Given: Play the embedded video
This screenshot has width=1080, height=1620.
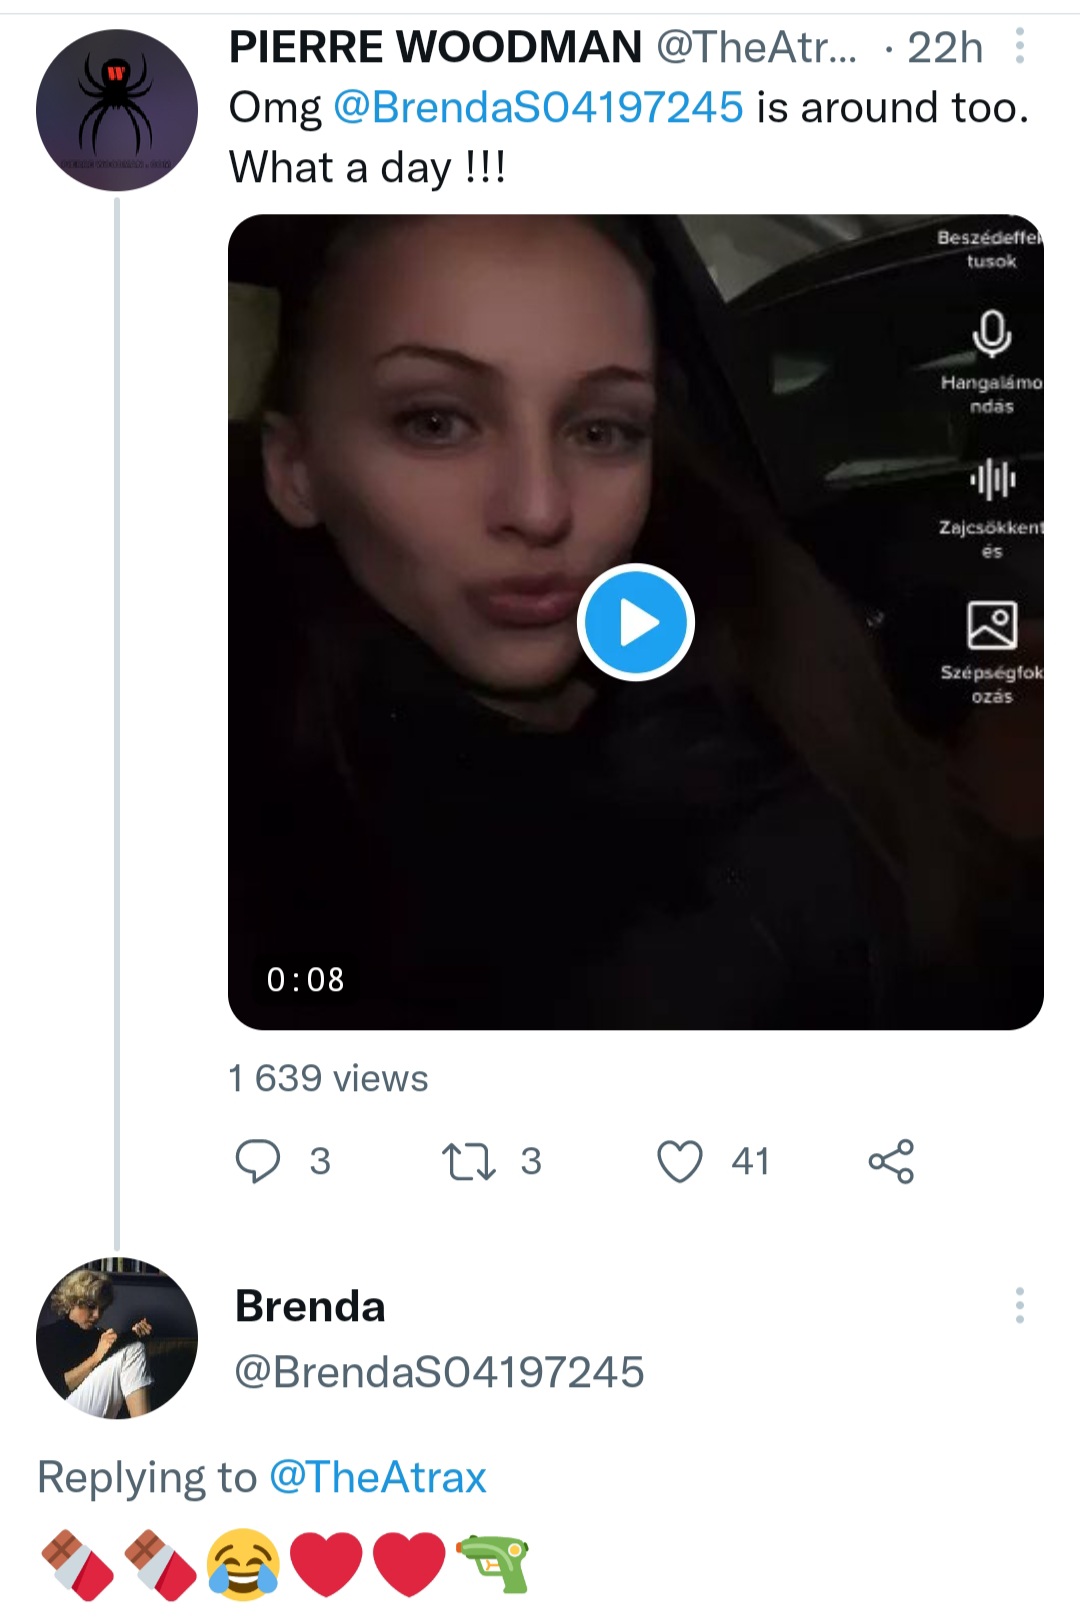Looking at the screenshot, I should [635, 622].
